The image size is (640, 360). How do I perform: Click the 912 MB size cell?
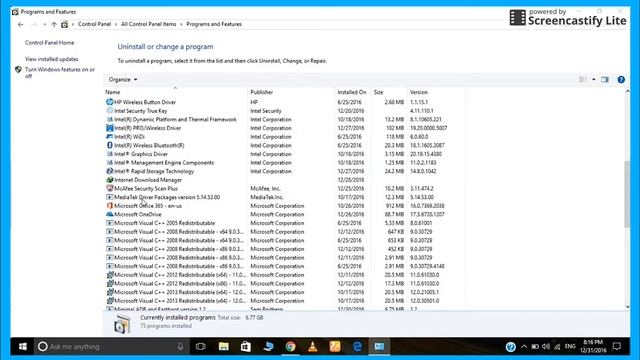[x=395, y=206]
